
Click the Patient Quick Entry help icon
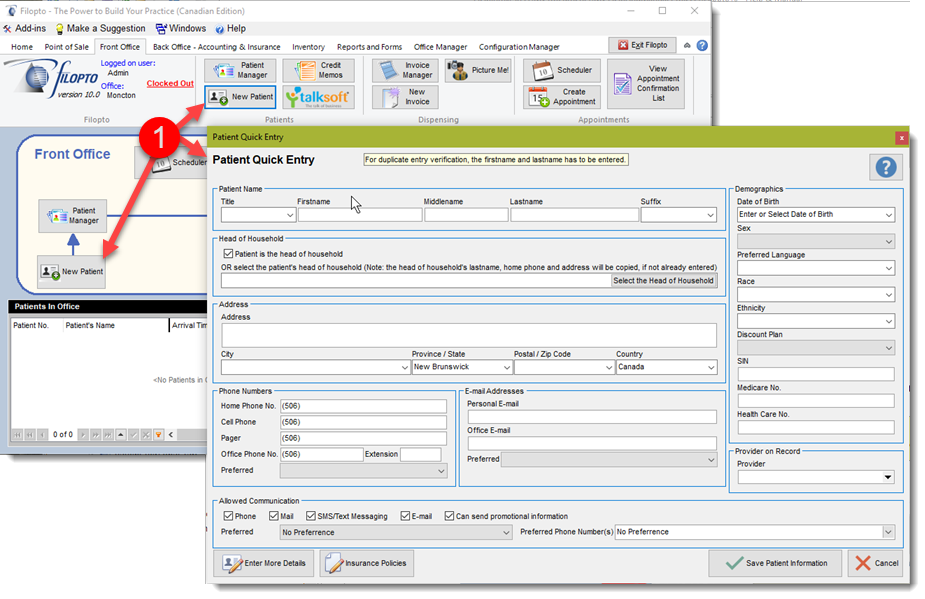(885, 167)
